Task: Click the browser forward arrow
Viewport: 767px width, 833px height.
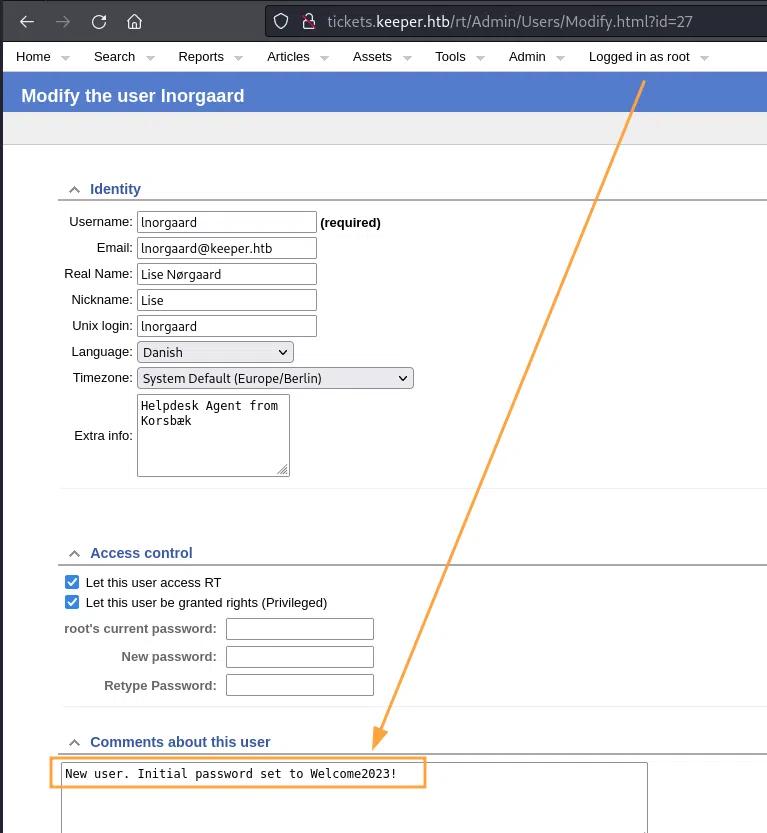Action: pyautogui.click(x=63, y=21)
